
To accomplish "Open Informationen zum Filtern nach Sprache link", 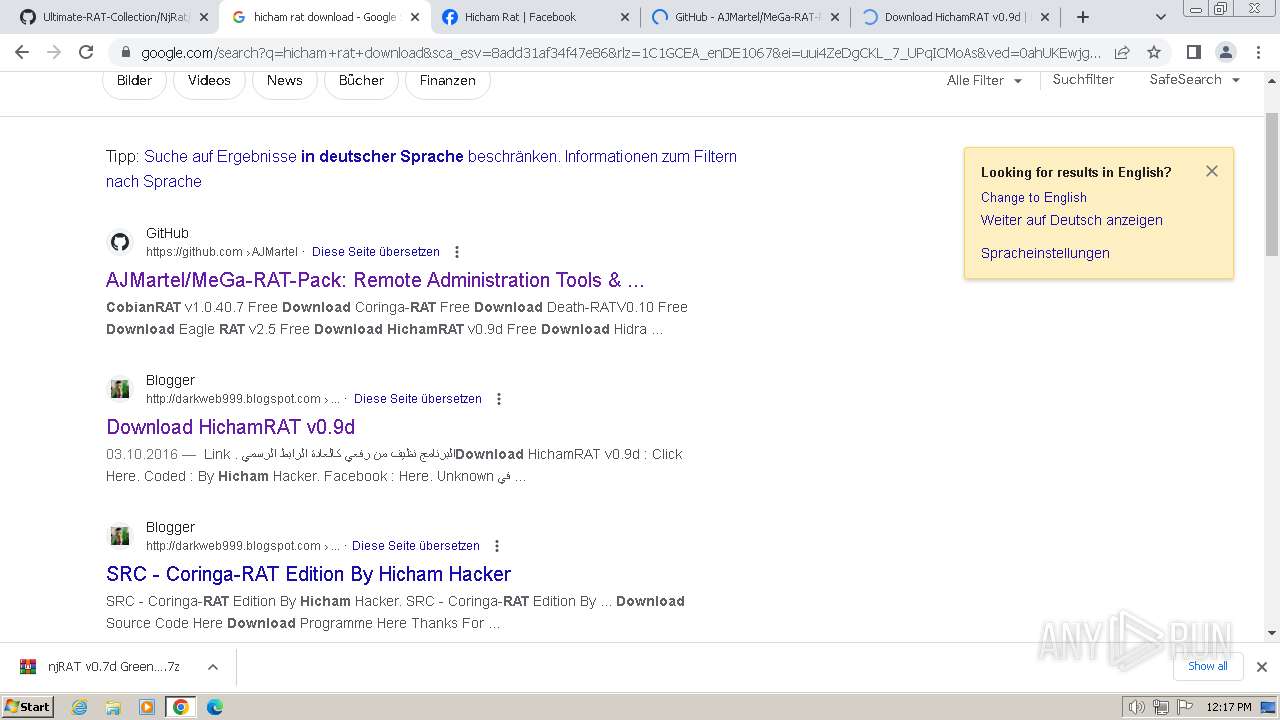I will (421, 168).
